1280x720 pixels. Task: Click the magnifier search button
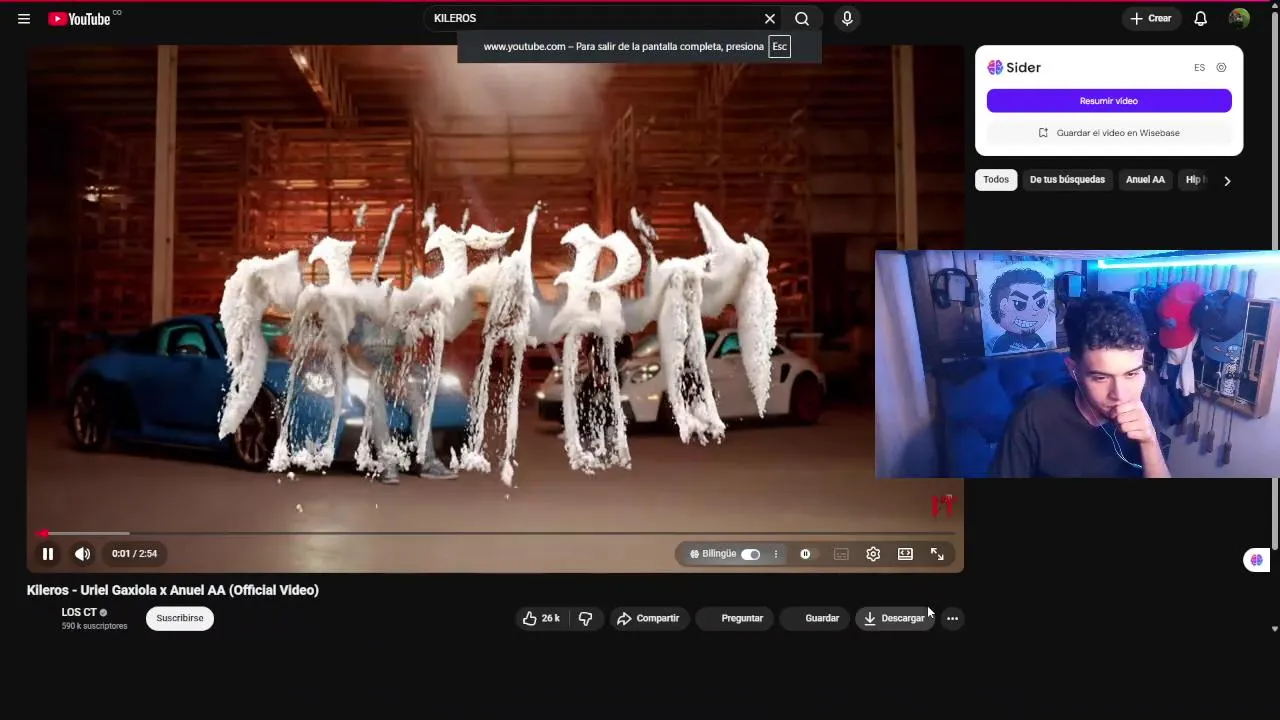[x=802, y=18]
